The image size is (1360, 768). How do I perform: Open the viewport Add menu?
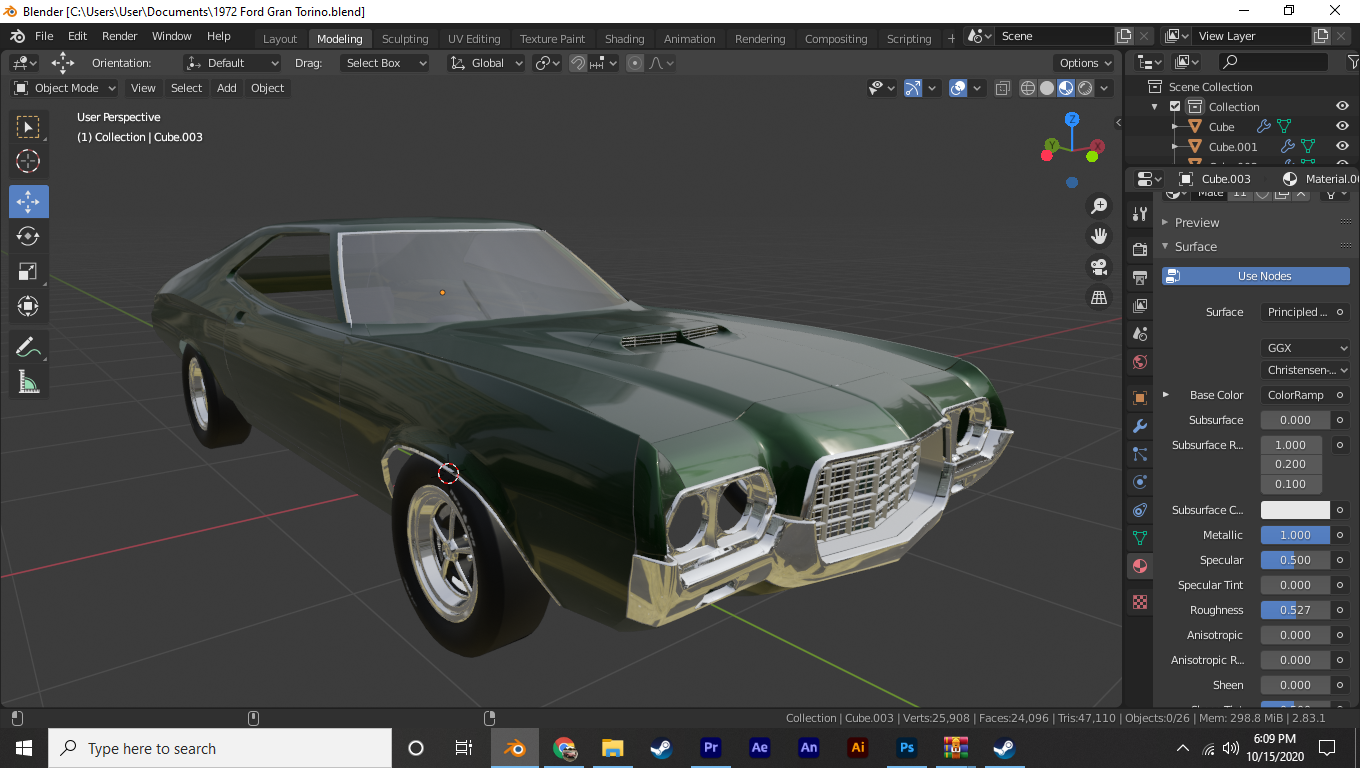(x=227, y=88)
